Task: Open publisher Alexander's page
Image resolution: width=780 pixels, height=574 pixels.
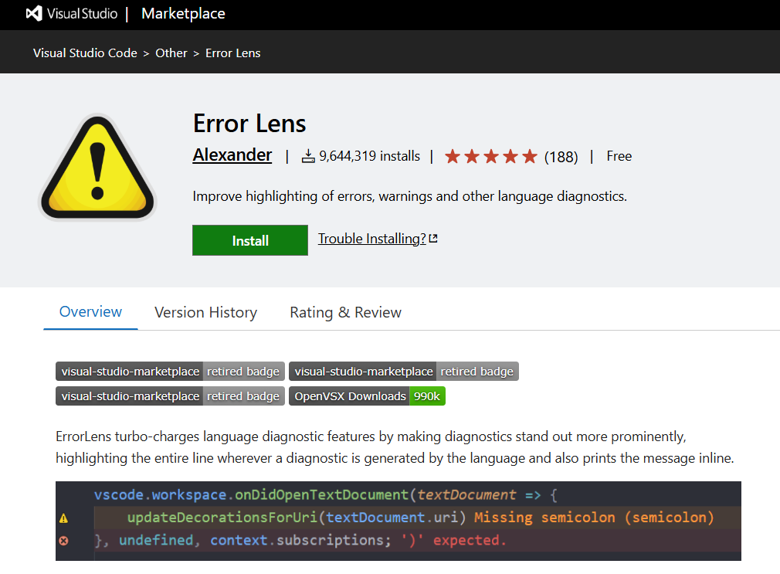Action: 232,155
